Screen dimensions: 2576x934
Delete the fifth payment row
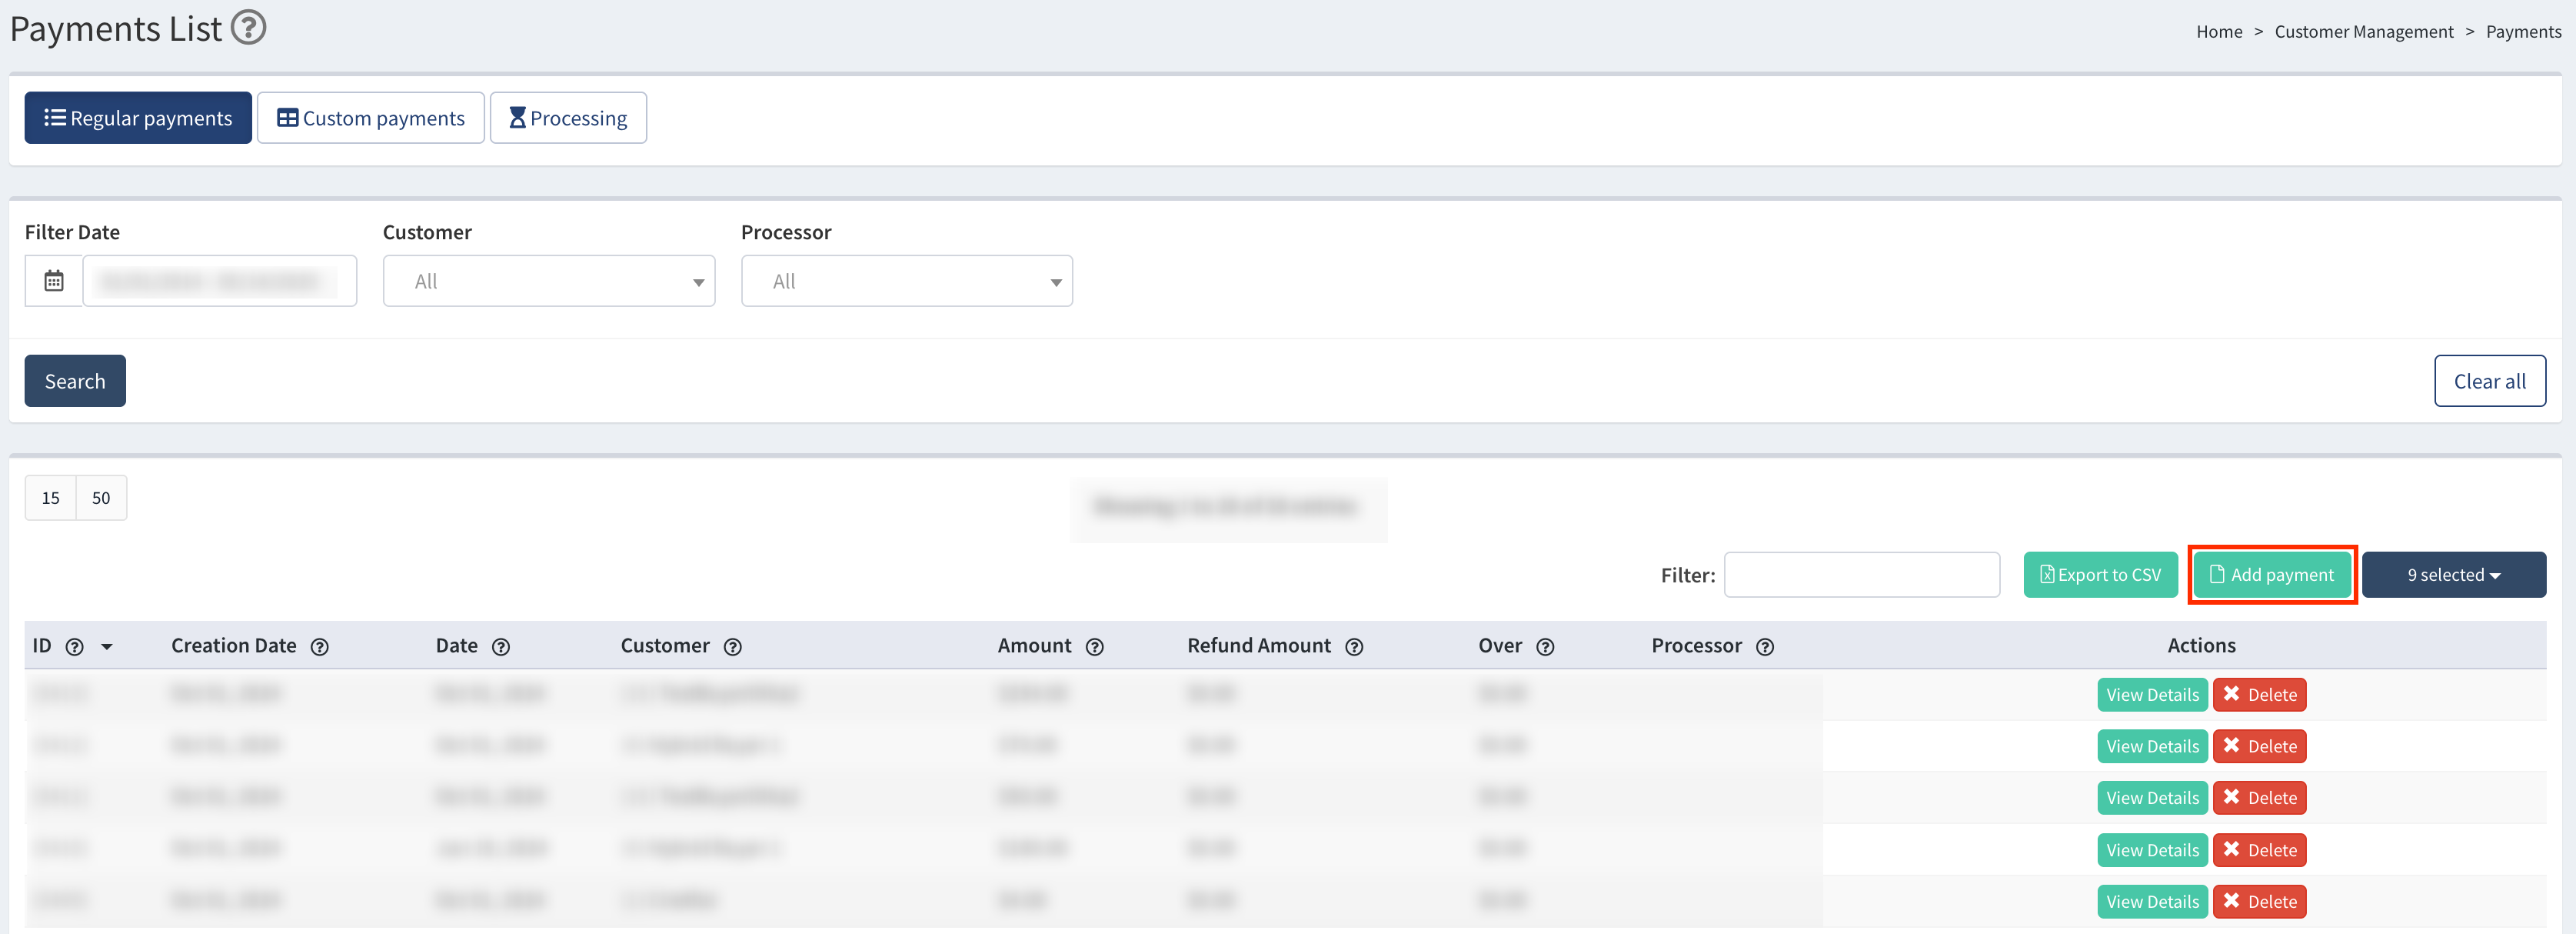coord(2260,902)
